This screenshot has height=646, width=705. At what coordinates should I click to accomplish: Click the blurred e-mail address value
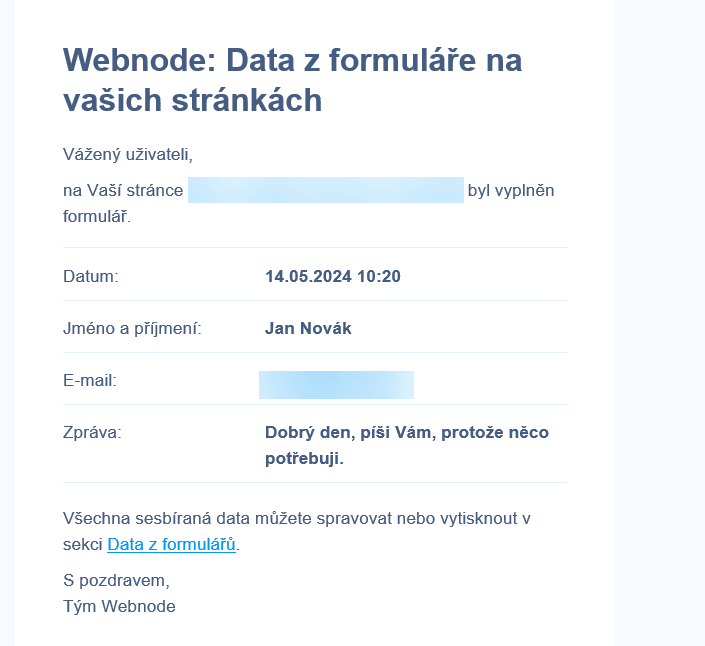point(336,385)
